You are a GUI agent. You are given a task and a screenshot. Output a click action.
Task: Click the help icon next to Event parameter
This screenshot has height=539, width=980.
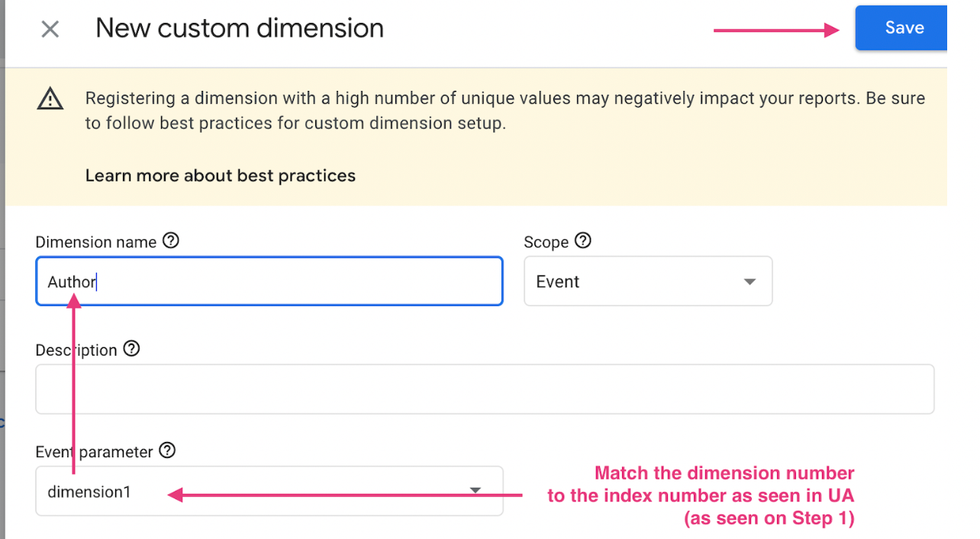tap(167, 451)
